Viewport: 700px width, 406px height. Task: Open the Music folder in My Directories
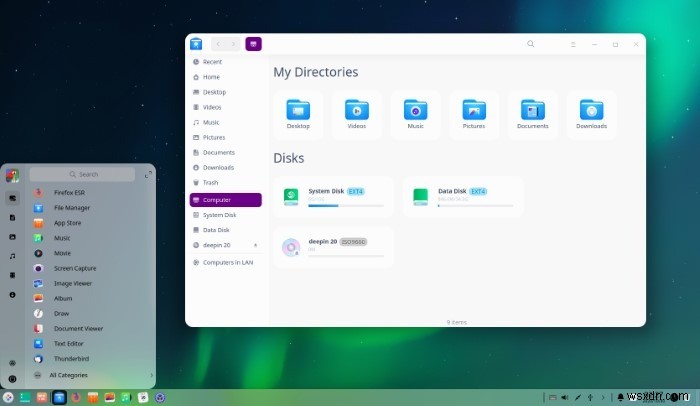(x=415, y=115)
